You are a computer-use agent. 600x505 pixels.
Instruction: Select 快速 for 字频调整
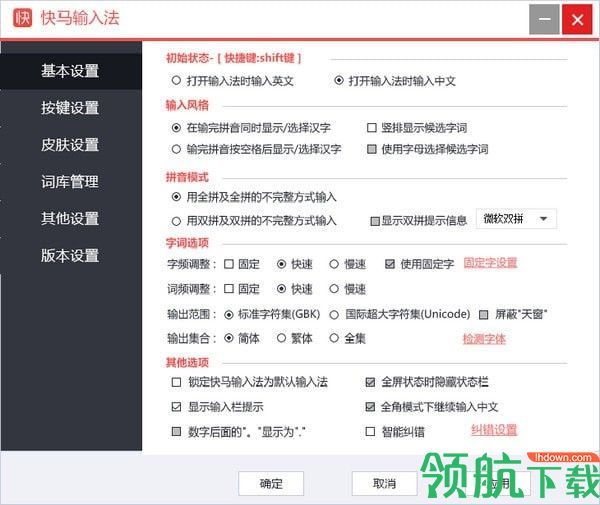click(281, 264)
